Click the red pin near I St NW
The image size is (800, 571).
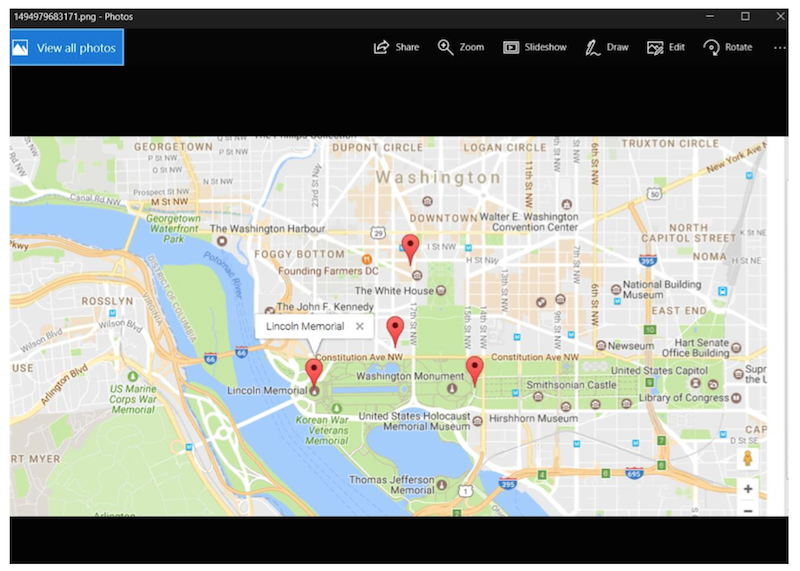[x=410, y=249]
